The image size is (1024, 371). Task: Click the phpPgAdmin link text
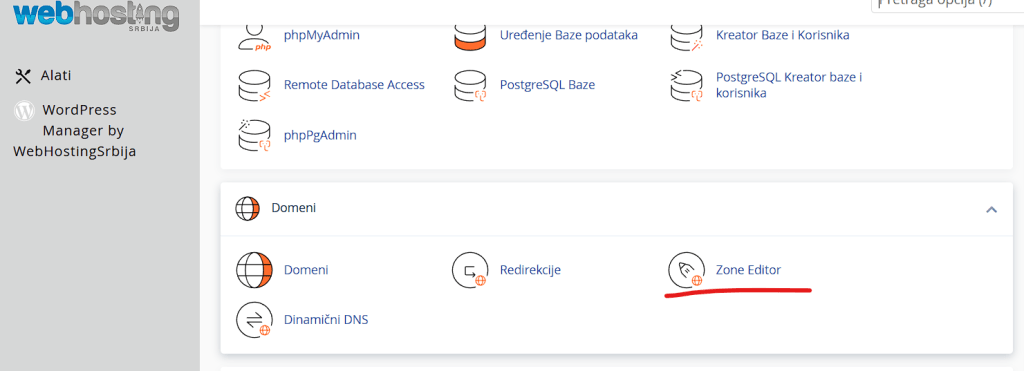pyautogui.click(x=320, y=136)
